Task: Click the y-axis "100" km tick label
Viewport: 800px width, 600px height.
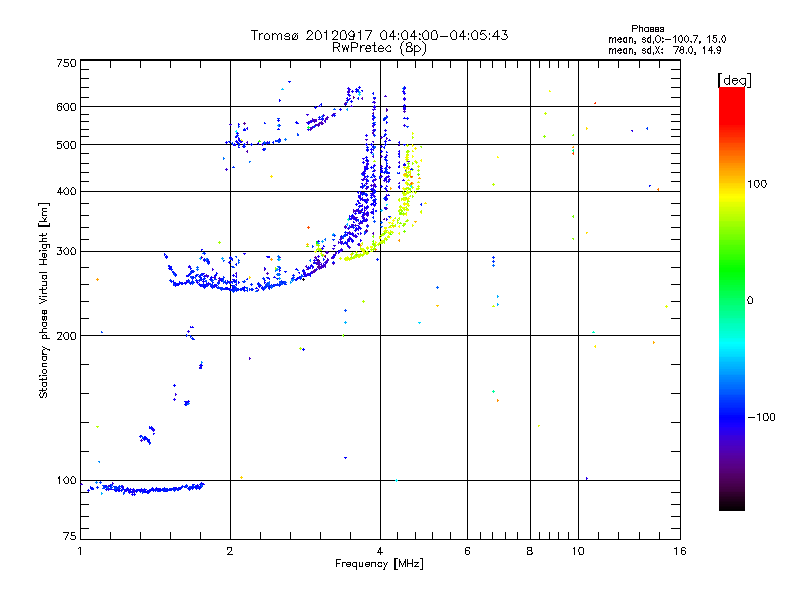Action: tap(66, 481)
